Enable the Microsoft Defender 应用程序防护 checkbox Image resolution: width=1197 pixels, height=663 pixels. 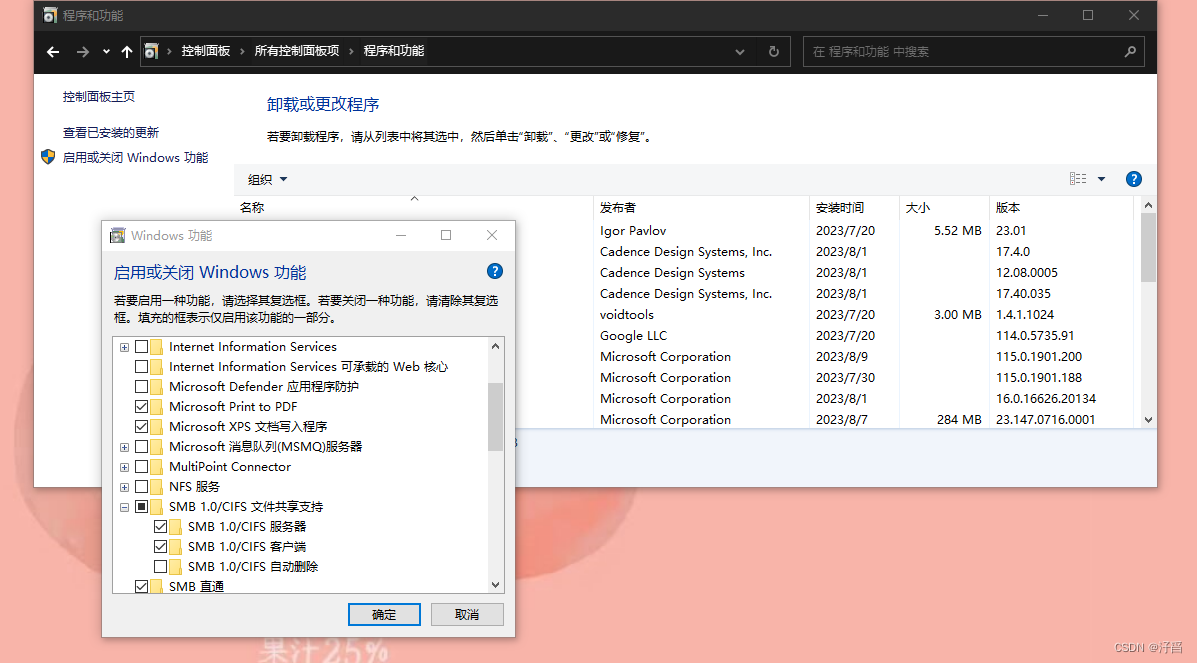(142, 386)
